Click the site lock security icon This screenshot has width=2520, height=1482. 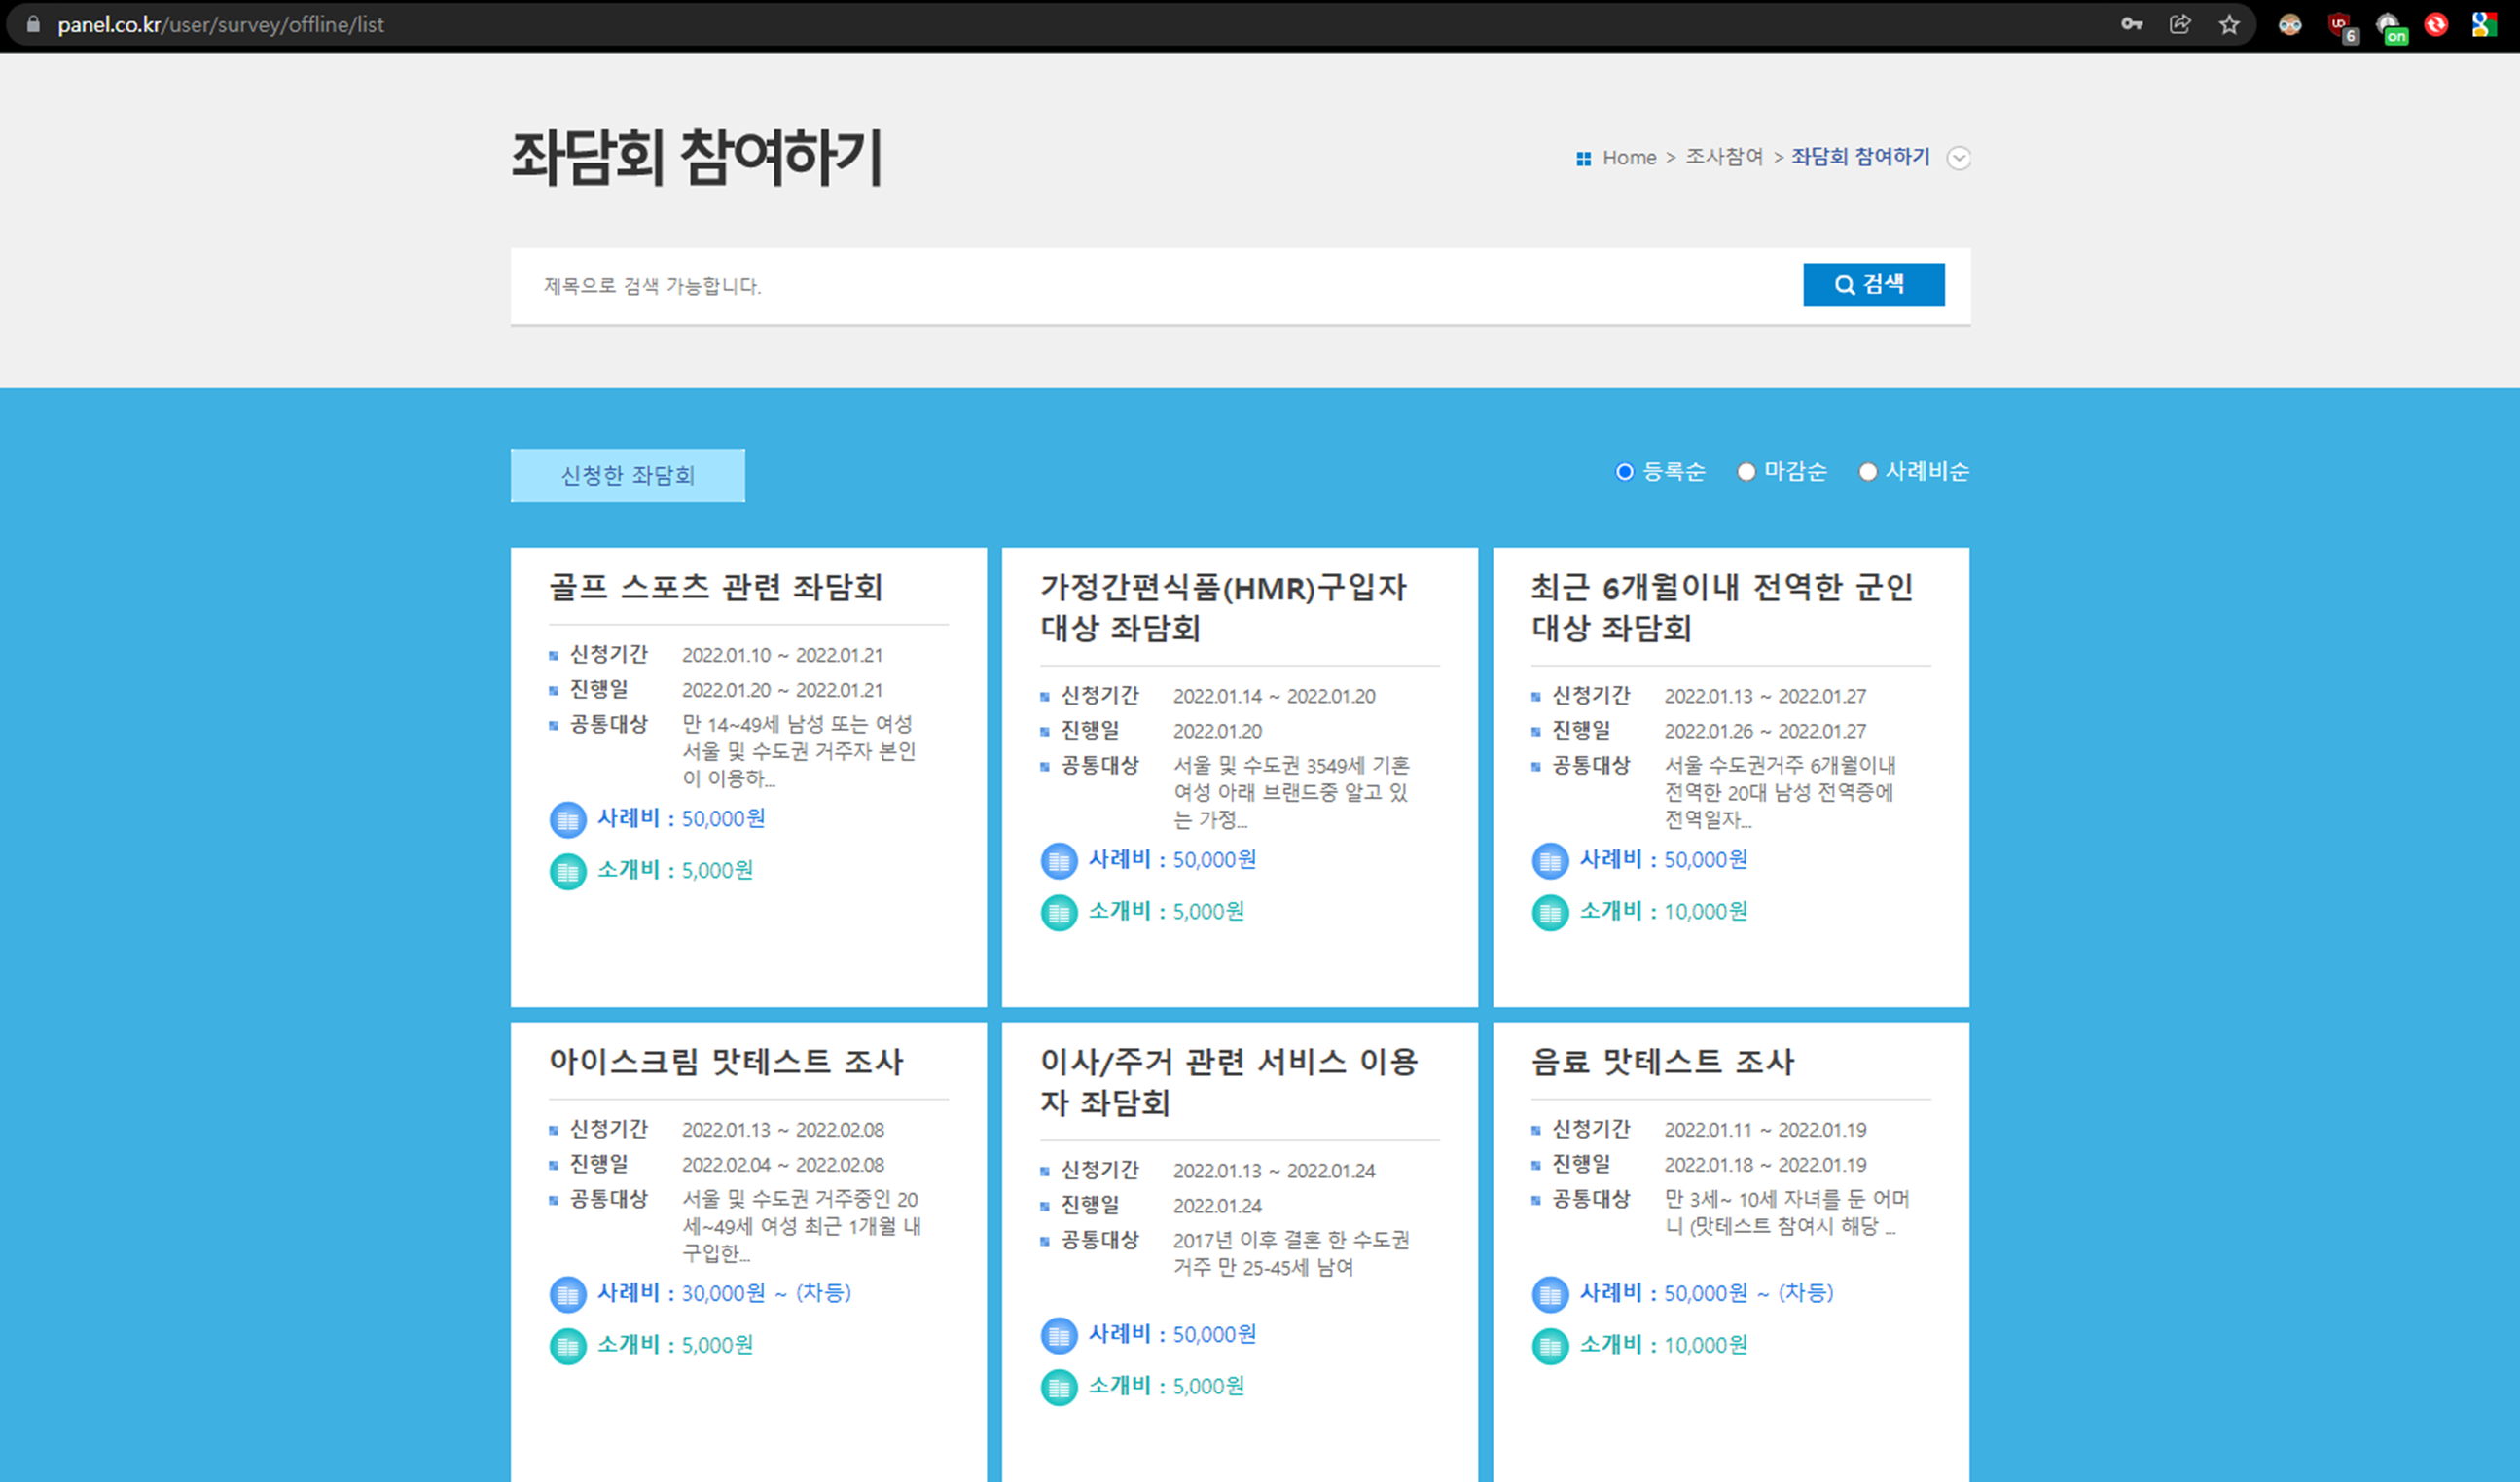pyautogui.click(x=33, y=24)
